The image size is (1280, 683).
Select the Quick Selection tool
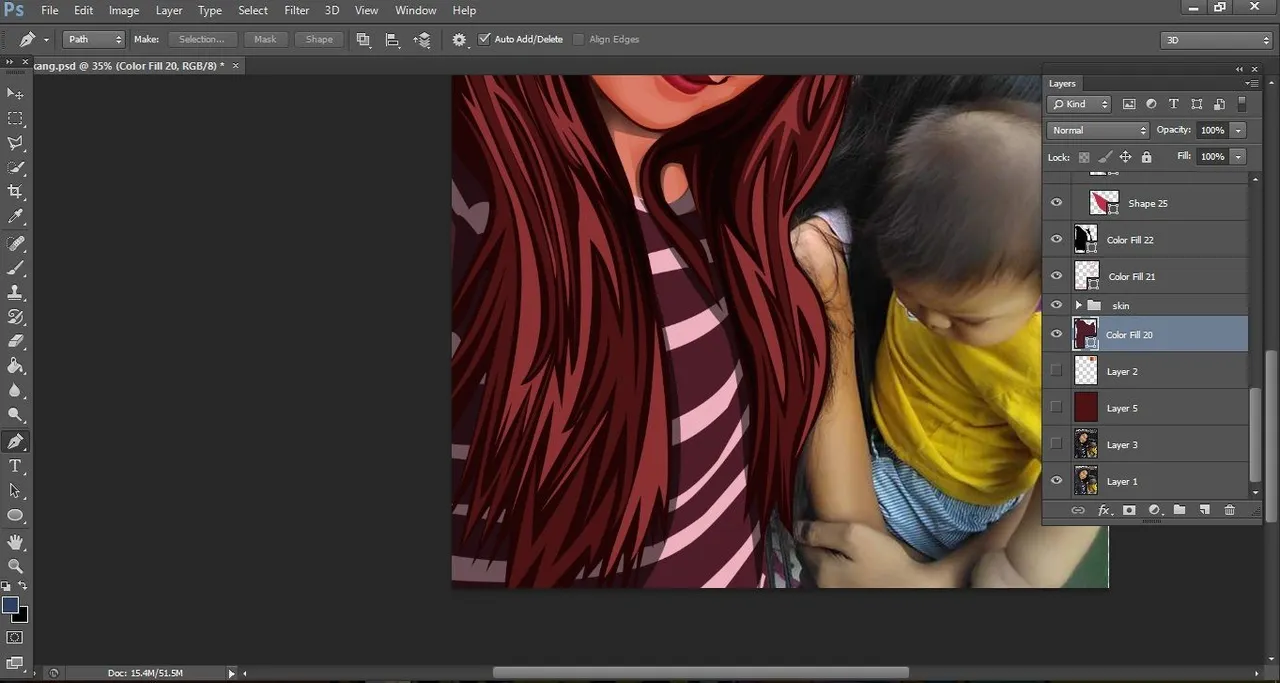point(15,168)
